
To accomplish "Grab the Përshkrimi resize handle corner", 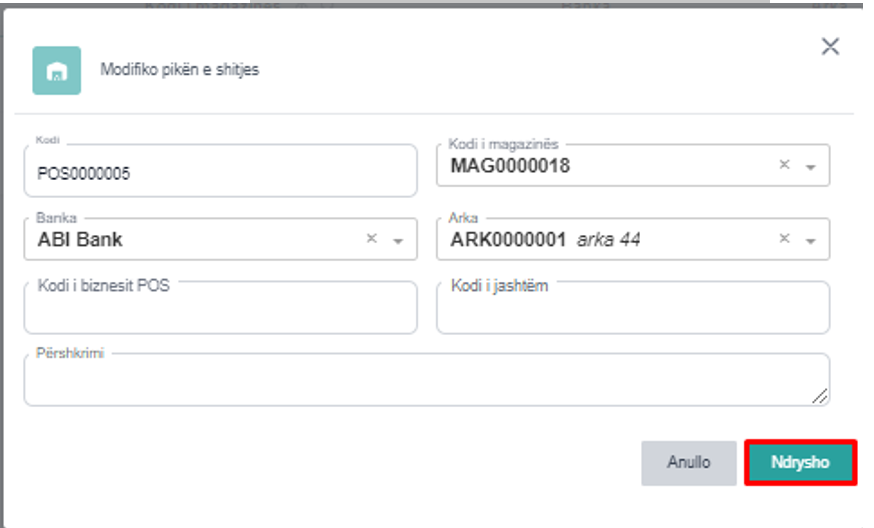I will [x=820, y=396].
